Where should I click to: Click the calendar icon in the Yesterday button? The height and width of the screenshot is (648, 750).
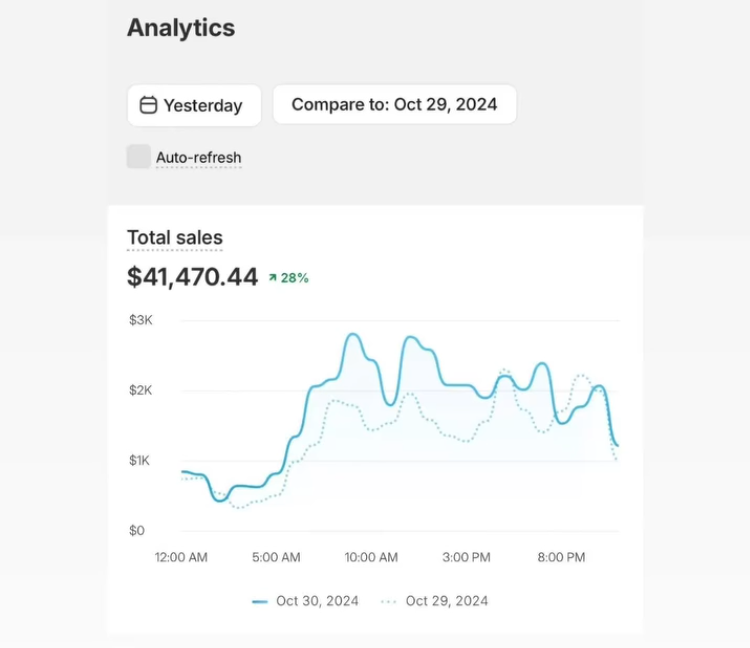[x=148, y=105]
